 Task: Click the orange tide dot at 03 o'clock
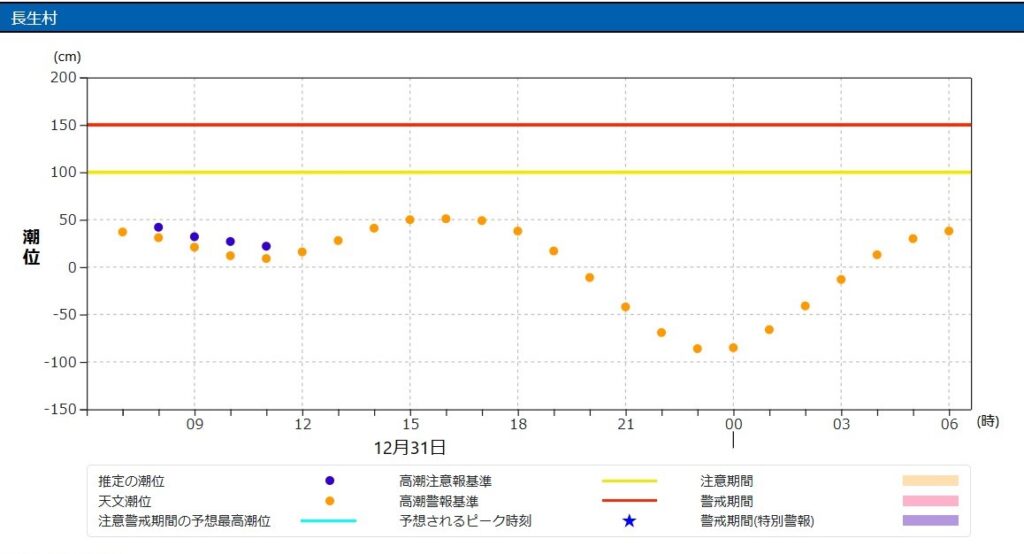pos(841,280)
